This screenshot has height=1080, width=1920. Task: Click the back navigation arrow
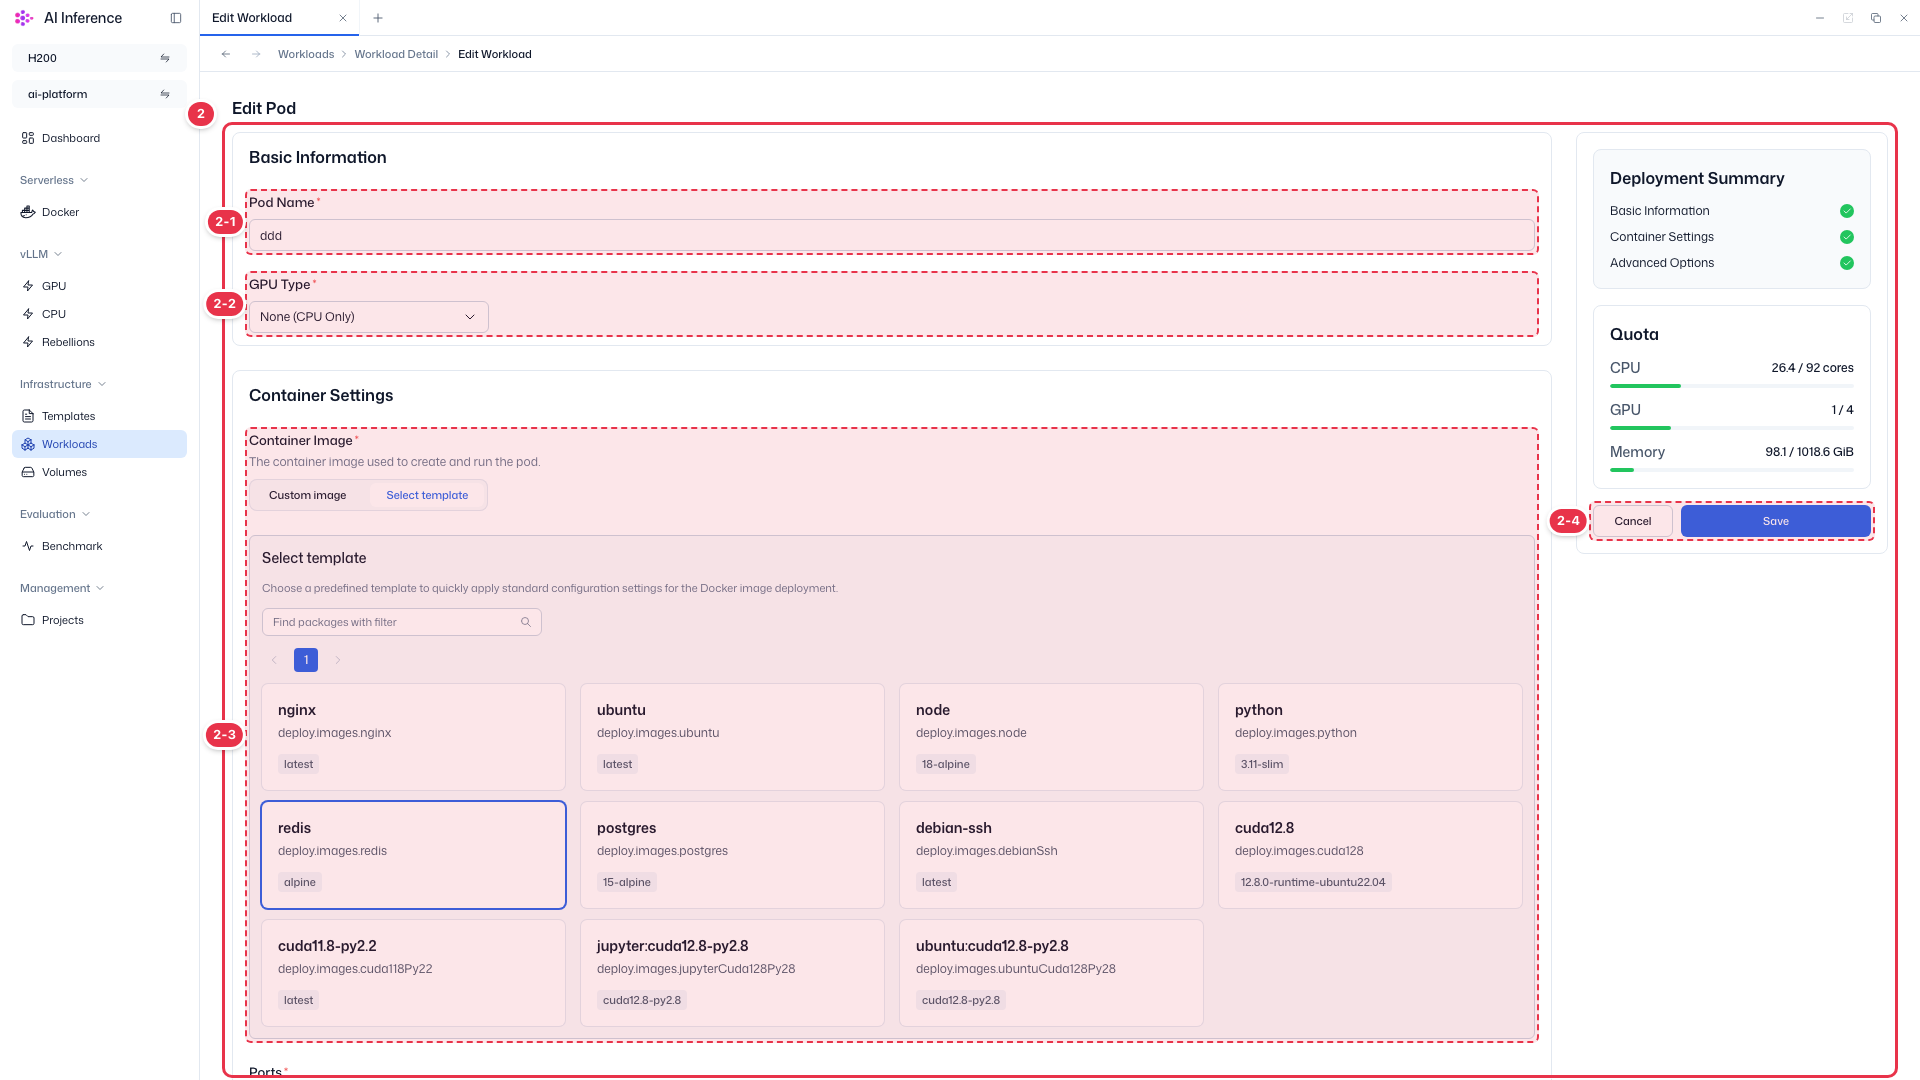coord(226,54)
